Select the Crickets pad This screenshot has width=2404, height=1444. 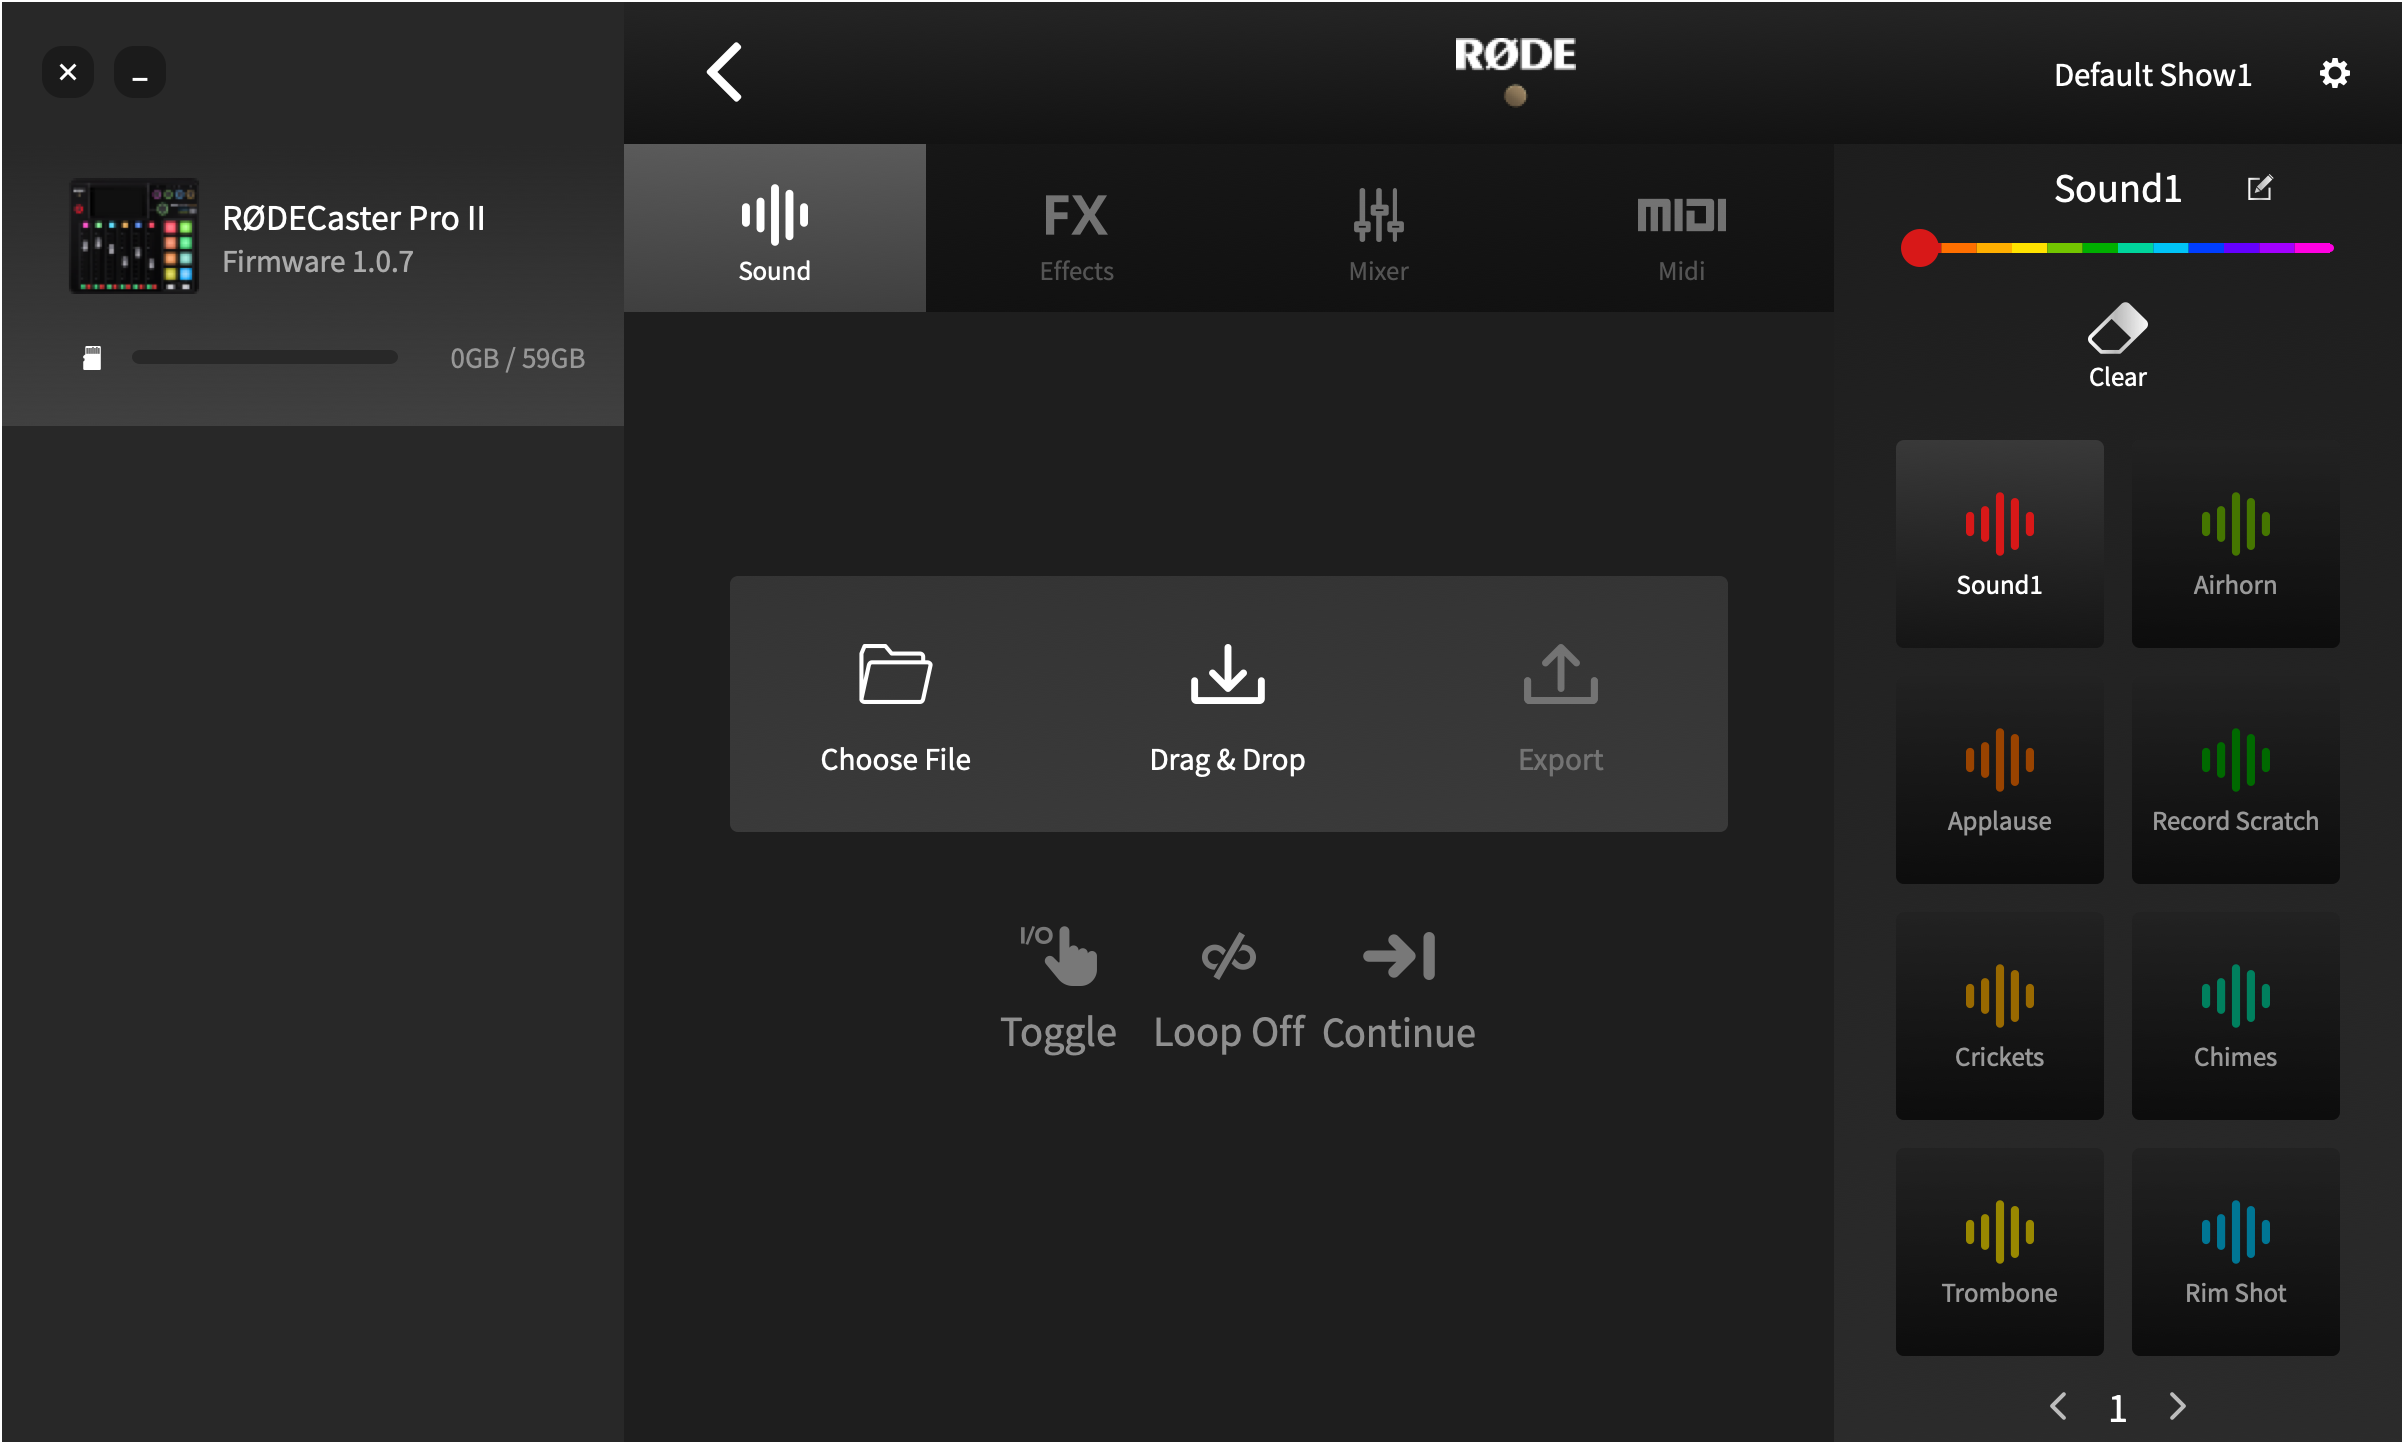(x=2000, y=1016)
